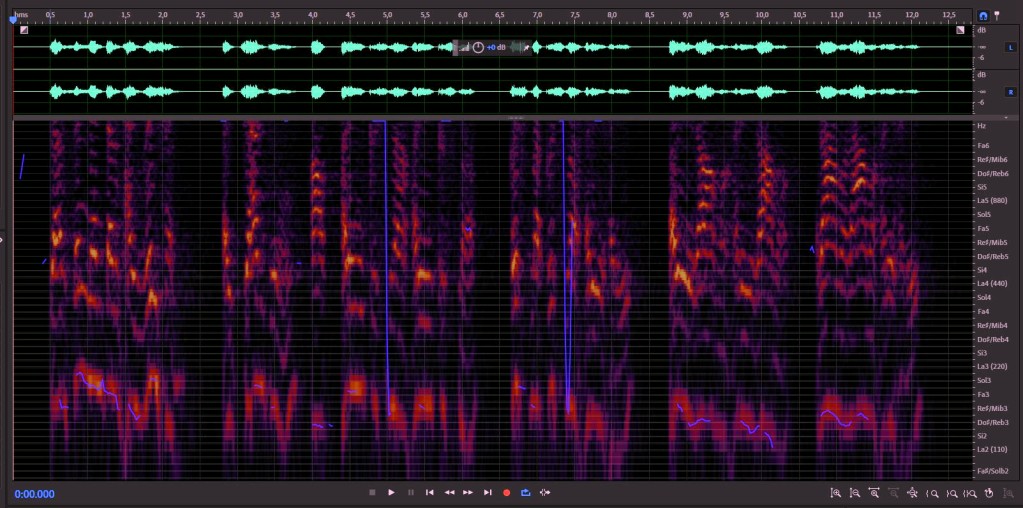
Task: Start playback with the Play button
Action: 391,492
